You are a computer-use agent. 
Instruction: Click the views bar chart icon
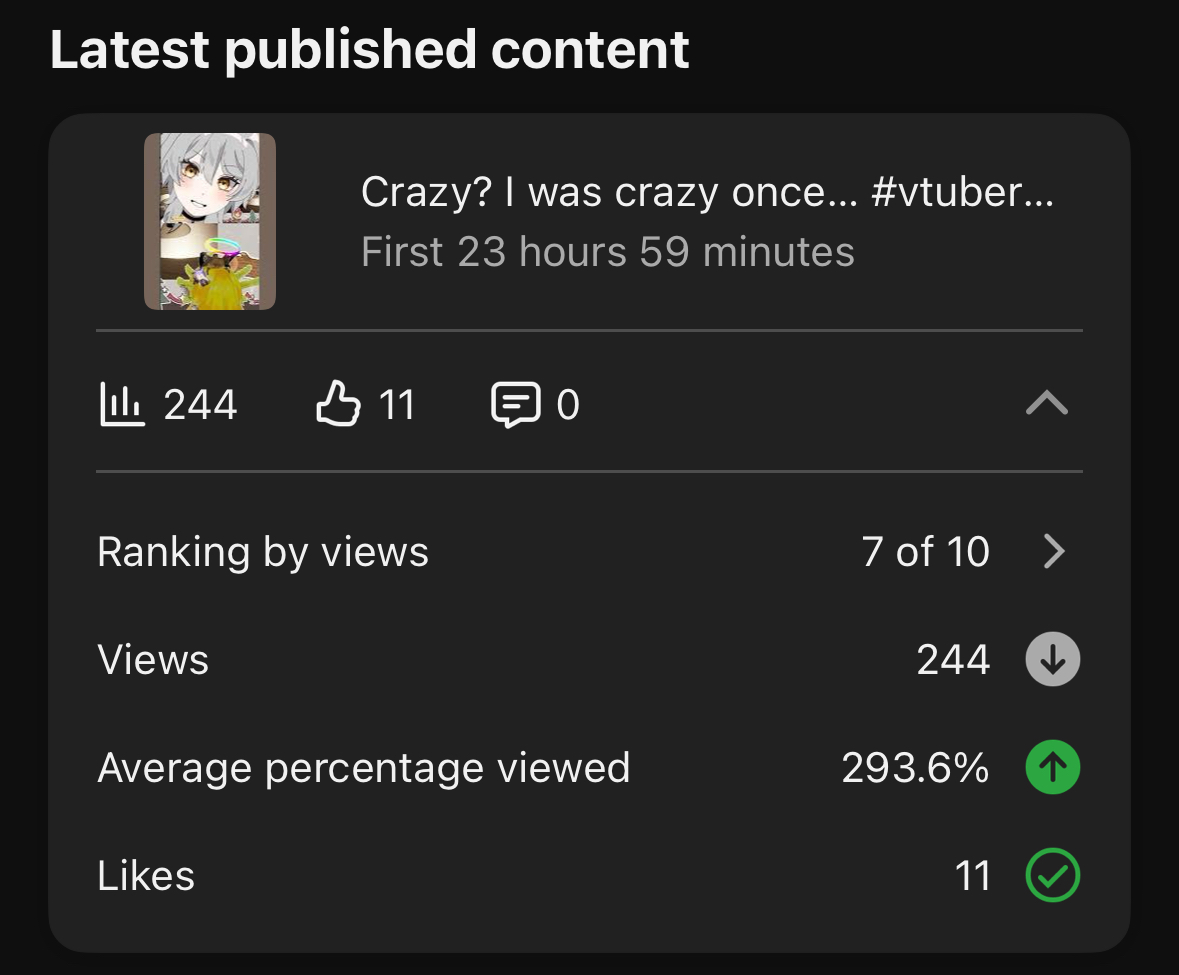[x=122, y=404]
